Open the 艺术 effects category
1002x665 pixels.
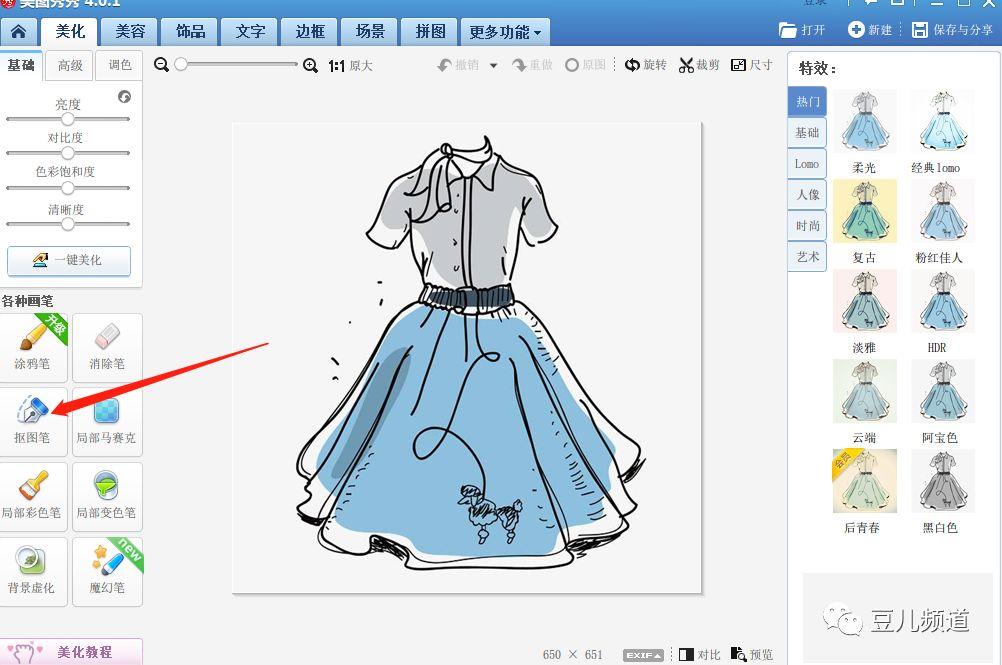tap(808, 257)
